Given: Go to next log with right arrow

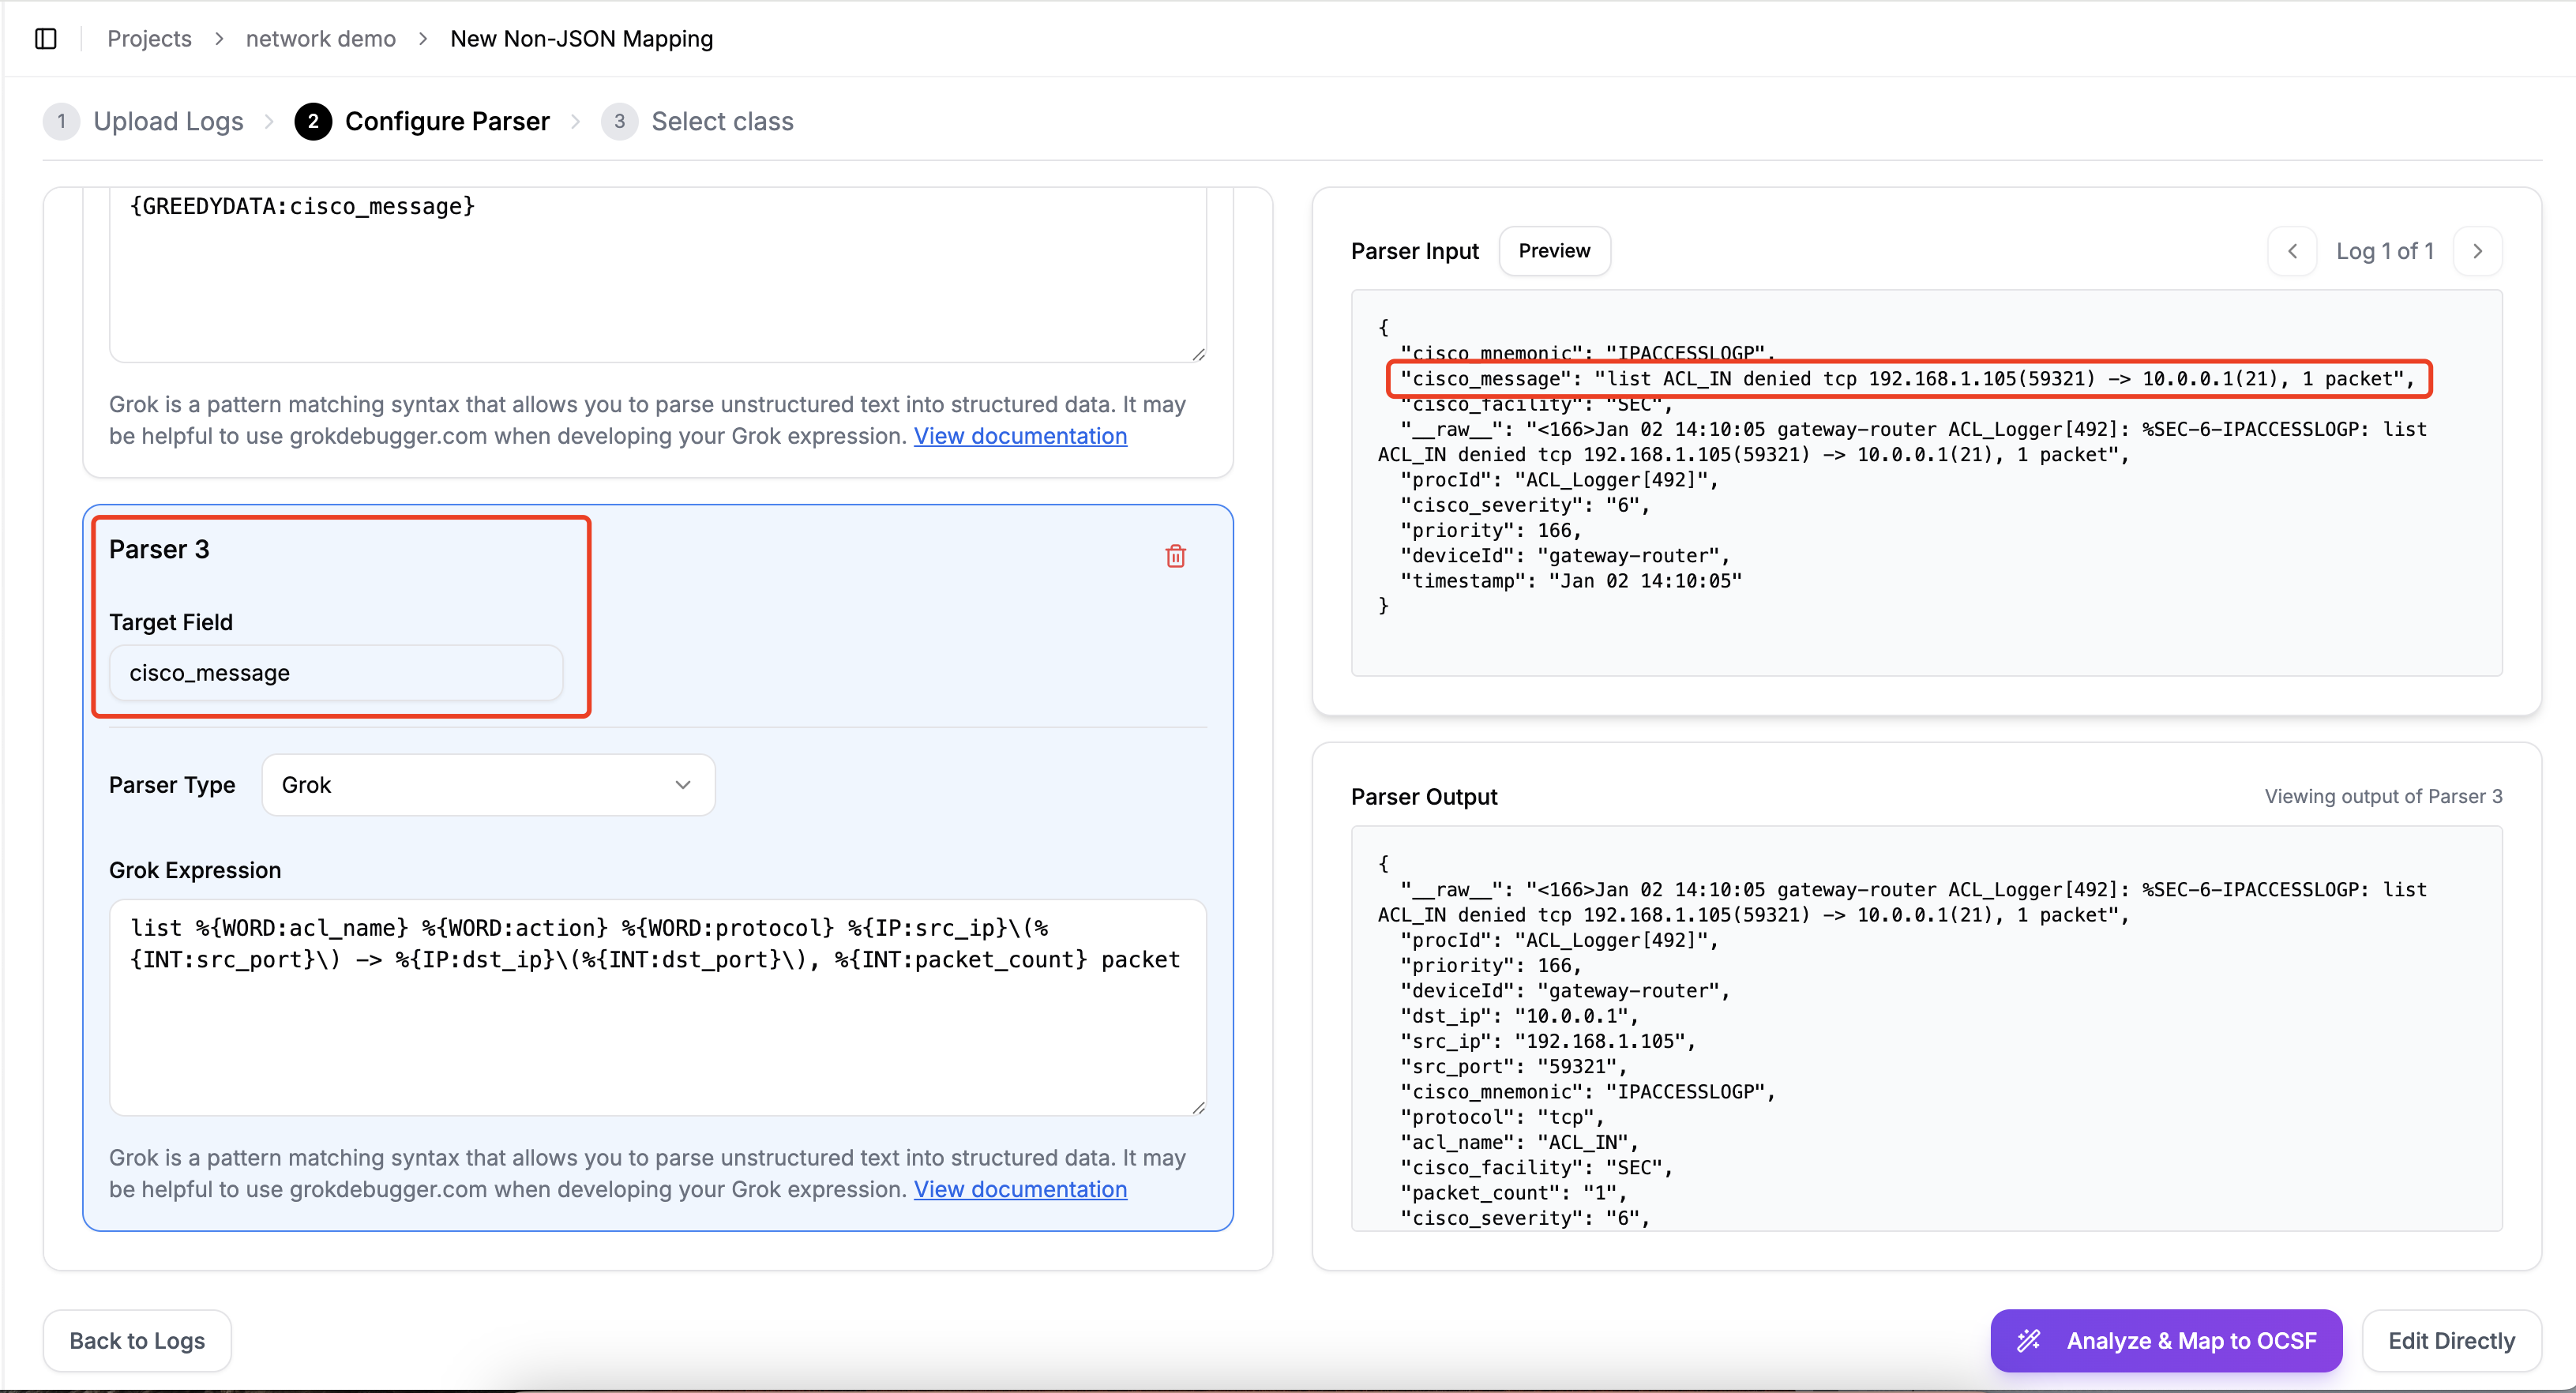Looking at the screenshot, I should pyautogui.click(x=2477, y=251).
